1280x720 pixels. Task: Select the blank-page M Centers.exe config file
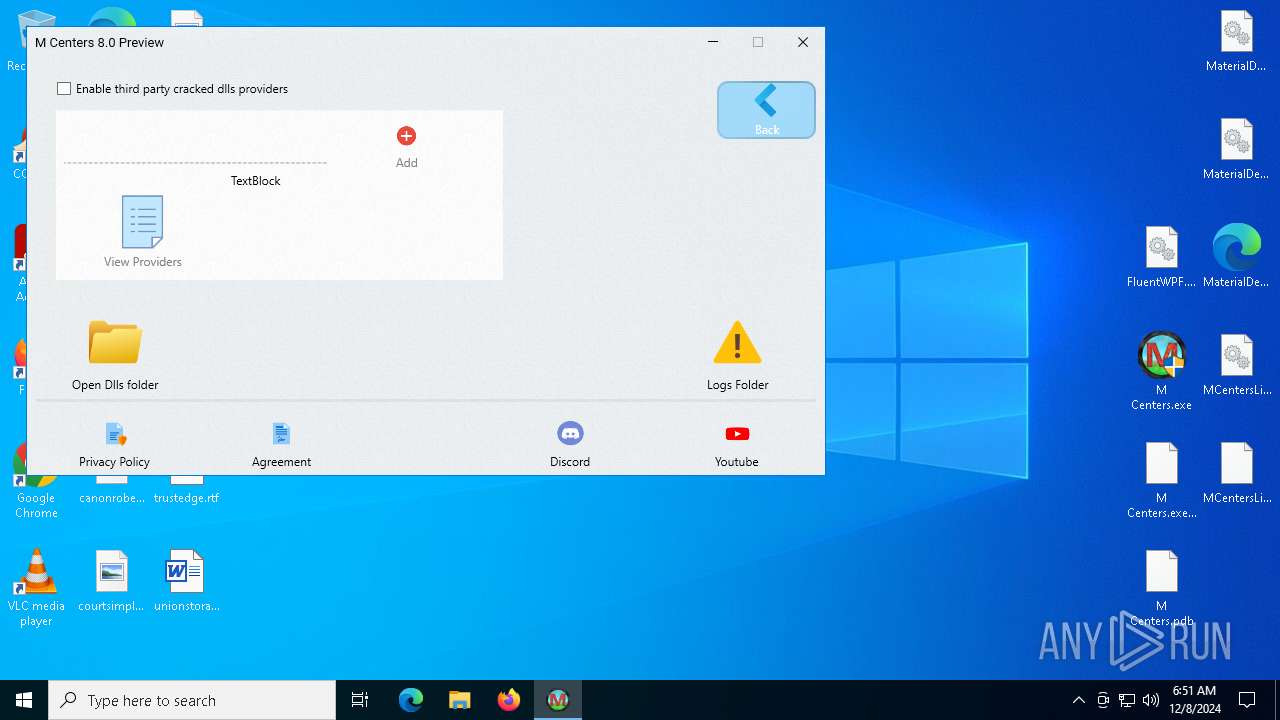point(1161,480)
